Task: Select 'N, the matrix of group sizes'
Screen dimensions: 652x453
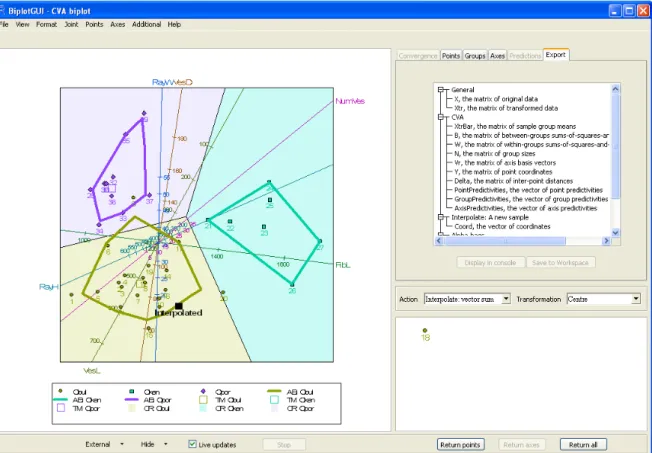Action: click(x=494, y=153)
